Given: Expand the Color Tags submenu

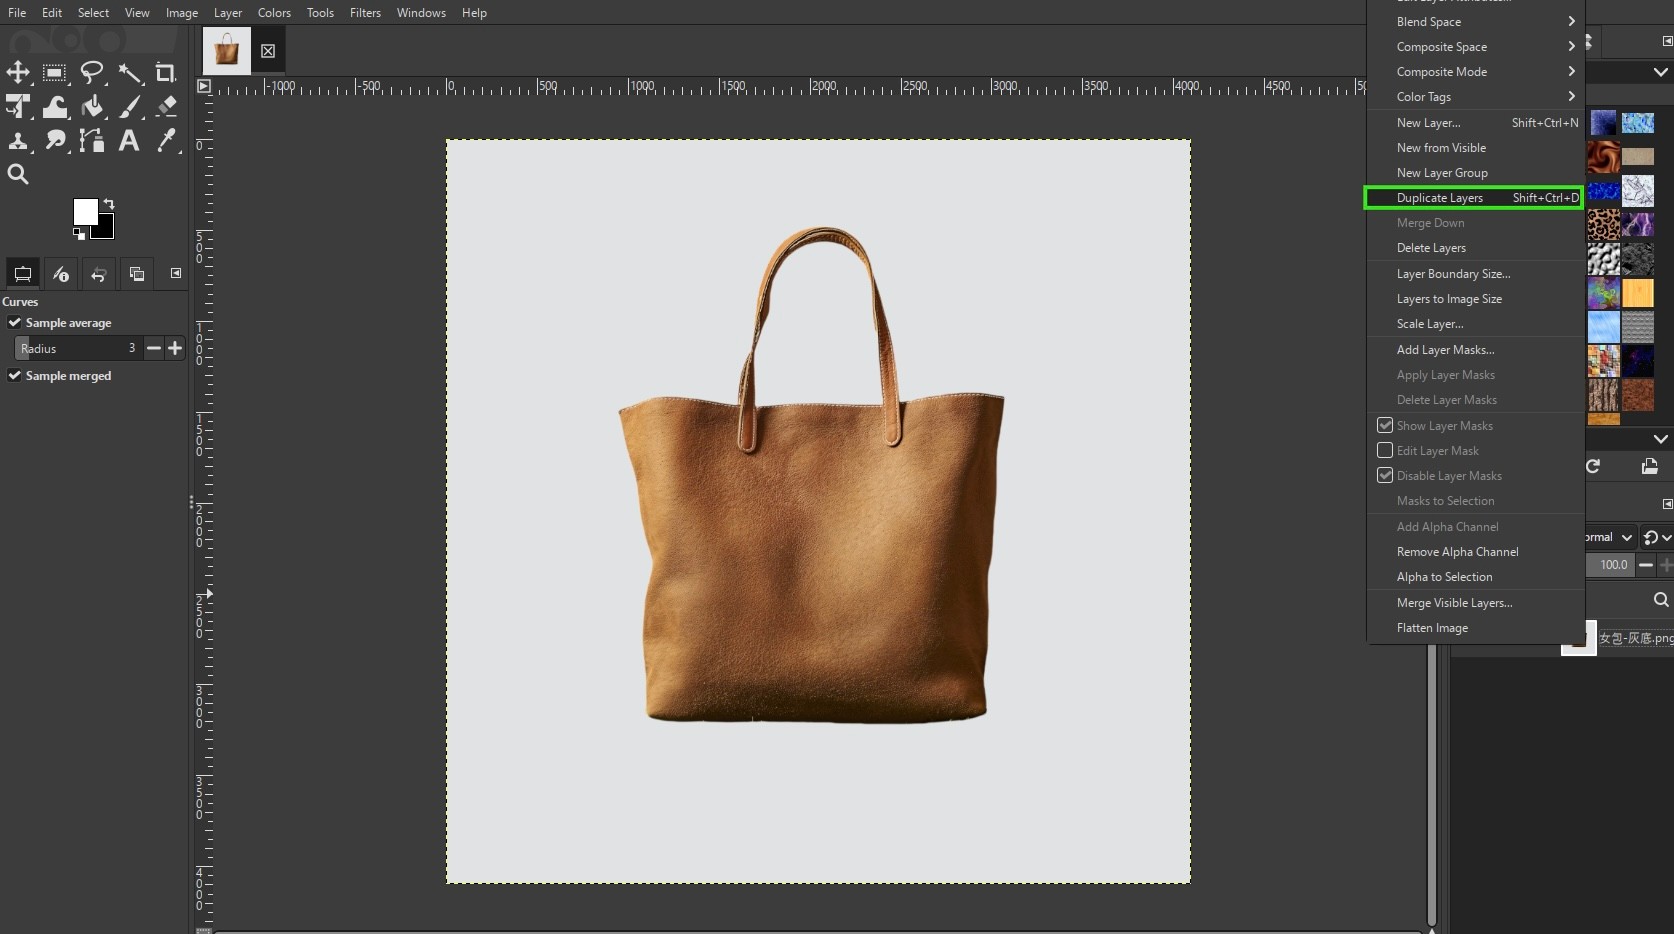Looking at the screenshot, I should [x=1475, y=97].
